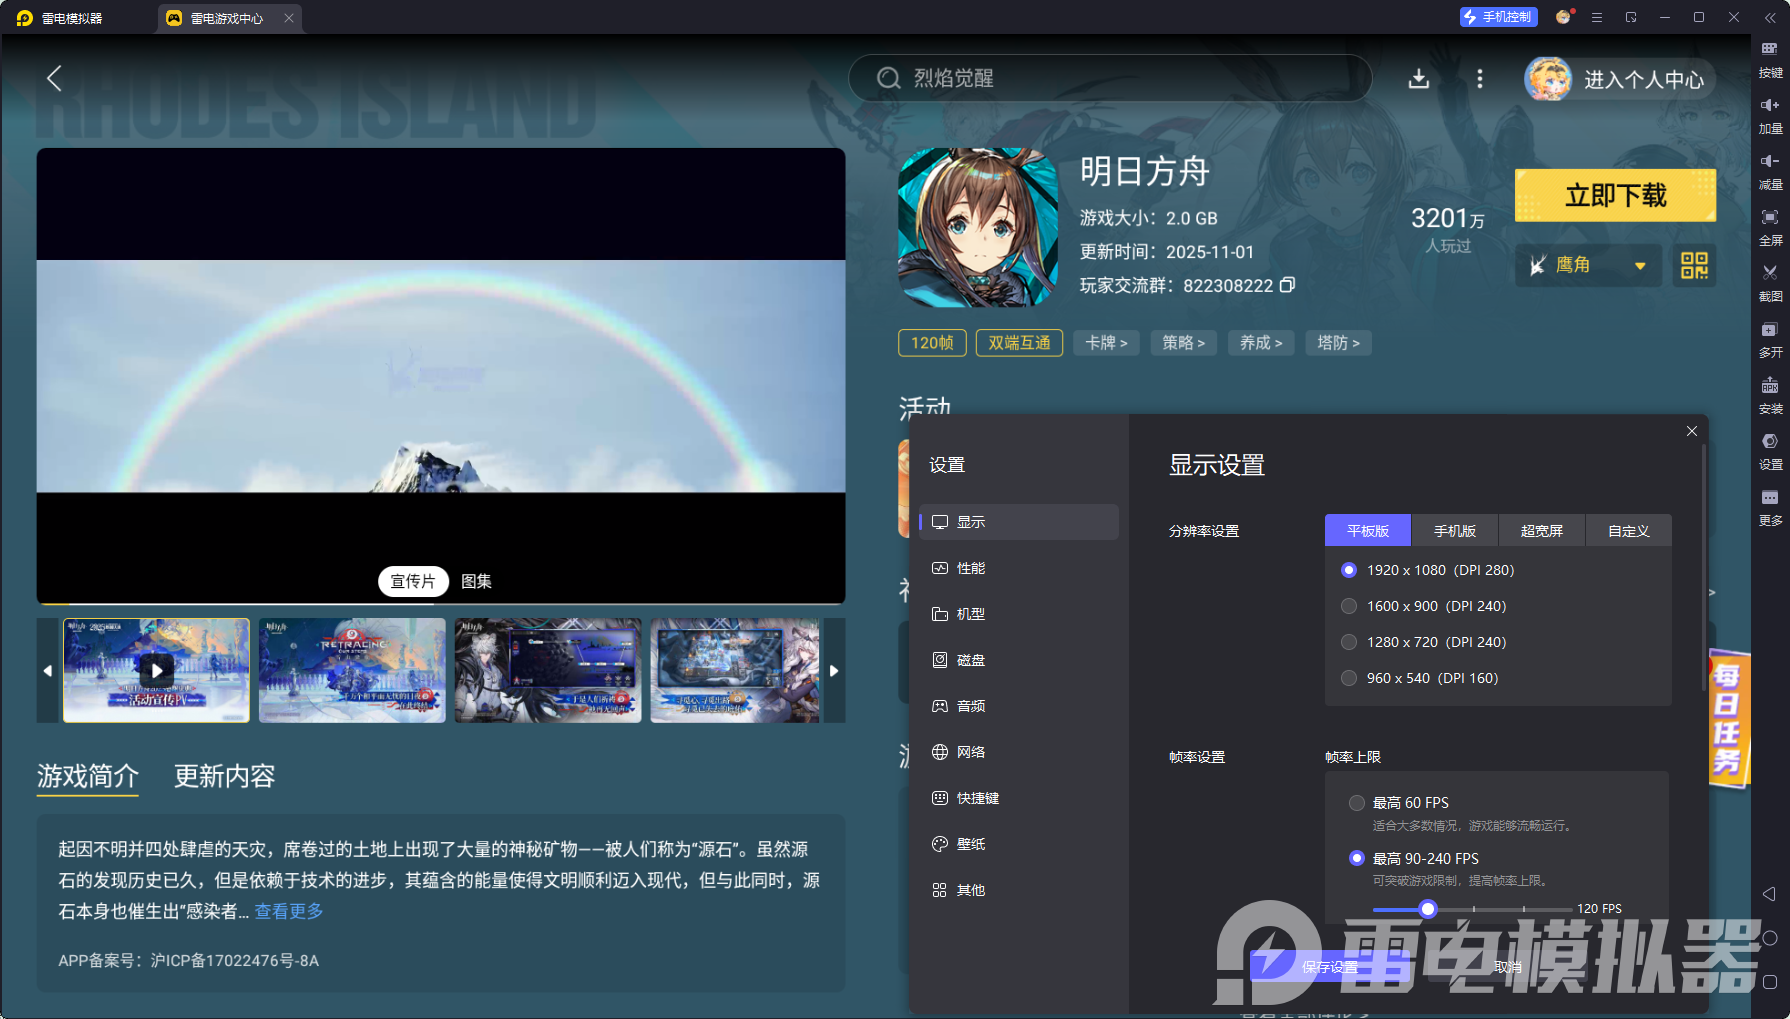Image resolution: width=1790 pixels, height=1019 pixels.
Task: Open 设置 from the right sidebar
Action: point(1770,452)
